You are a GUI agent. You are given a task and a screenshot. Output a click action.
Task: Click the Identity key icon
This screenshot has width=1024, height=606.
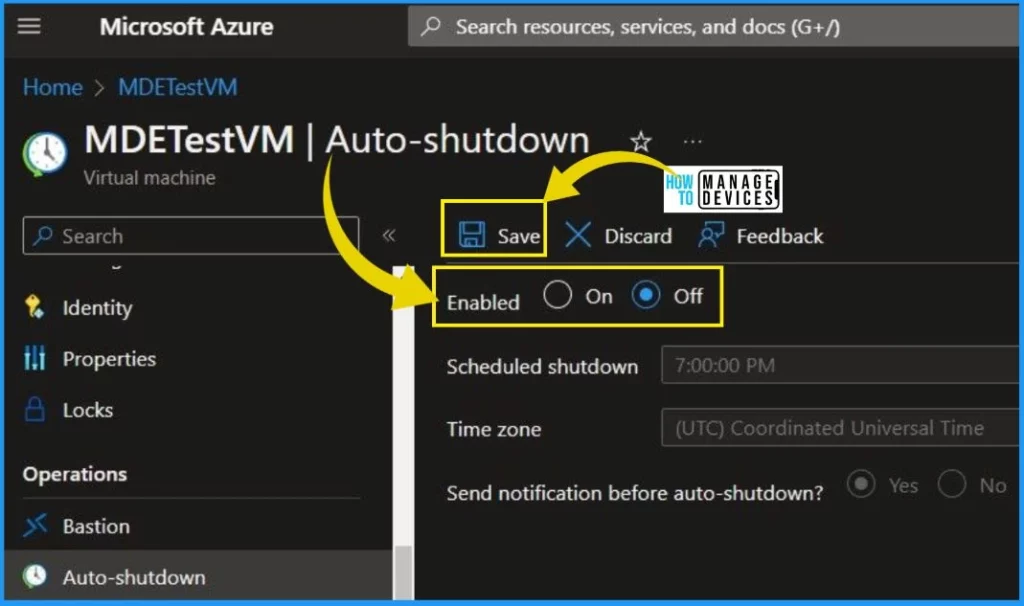click(x=35, y=307)
